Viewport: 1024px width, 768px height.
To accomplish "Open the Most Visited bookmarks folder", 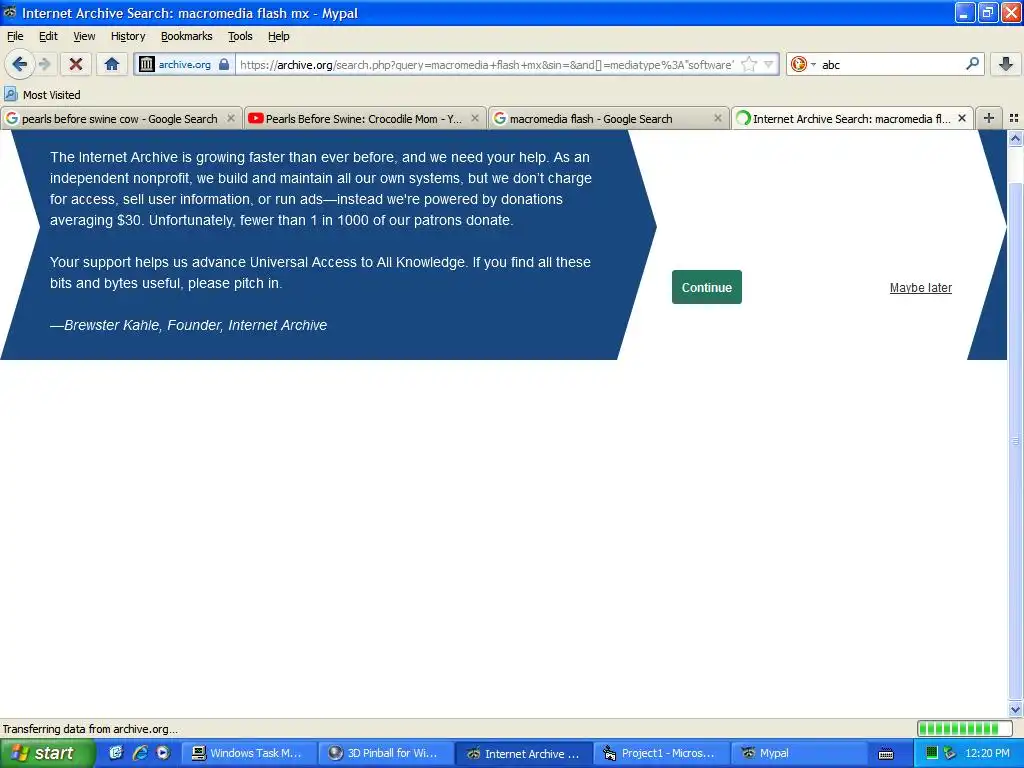I will pos(42,95).
